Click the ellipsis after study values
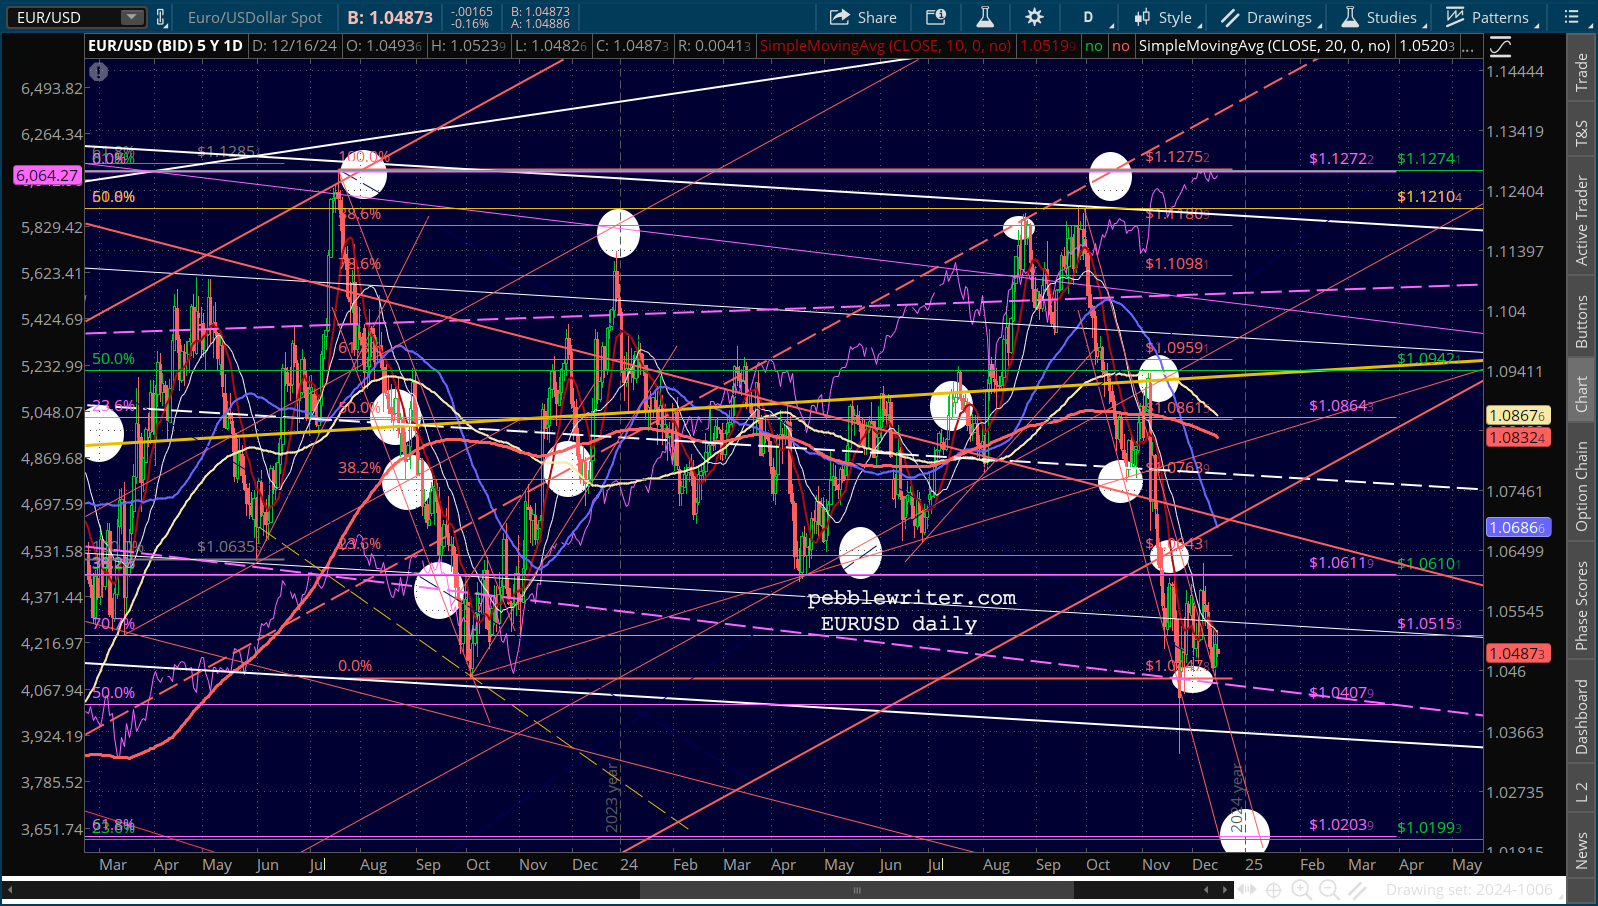Screen dimensions: 1598x906 click(x=1468, y=46)
